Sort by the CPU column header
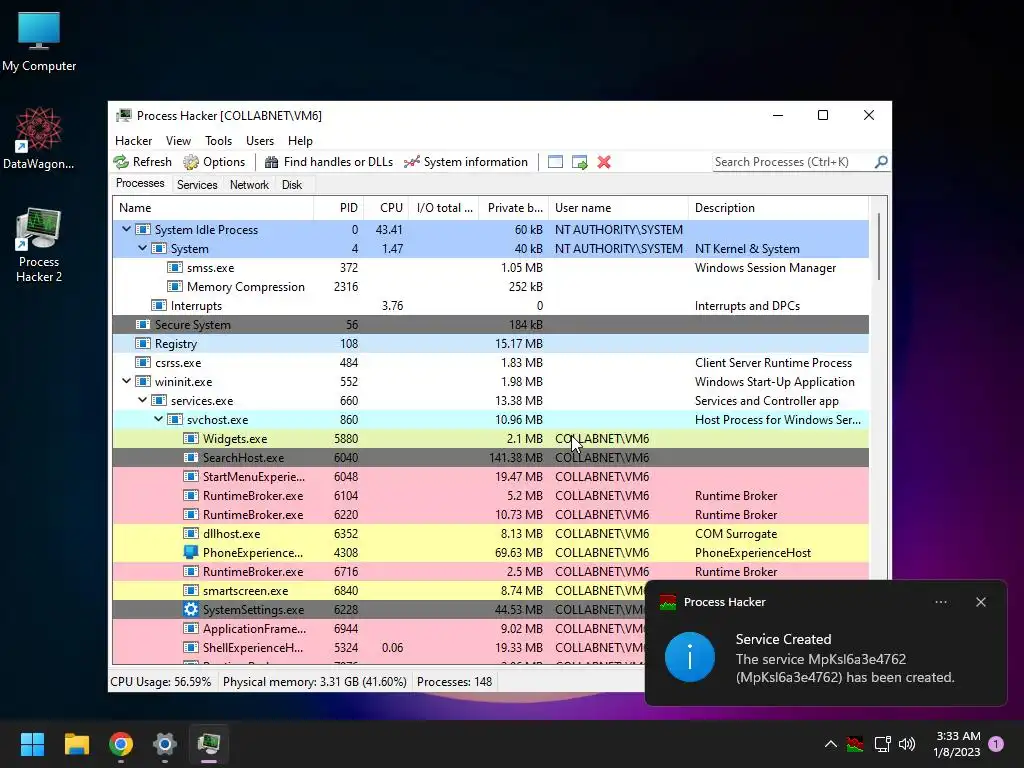Viewport: 1024px width, 768px height. 386,208
